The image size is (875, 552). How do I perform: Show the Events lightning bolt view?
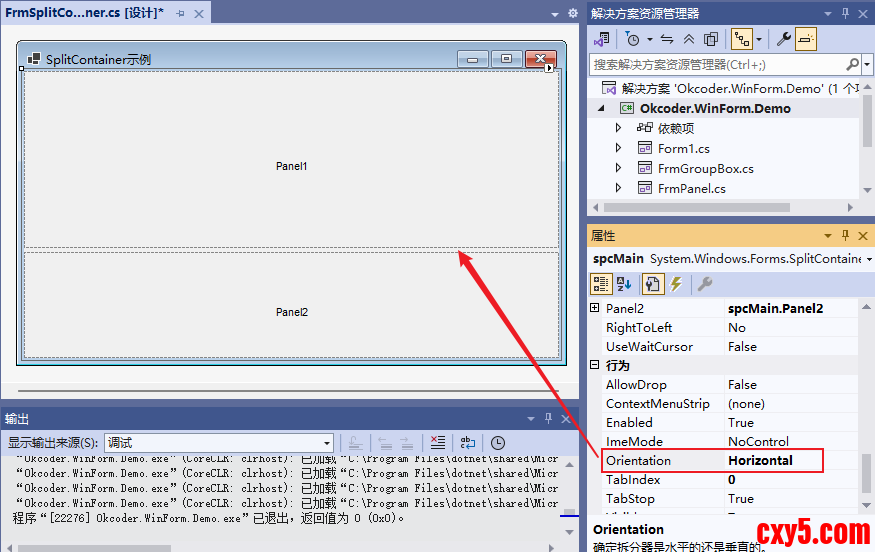(x=676, y=284)
